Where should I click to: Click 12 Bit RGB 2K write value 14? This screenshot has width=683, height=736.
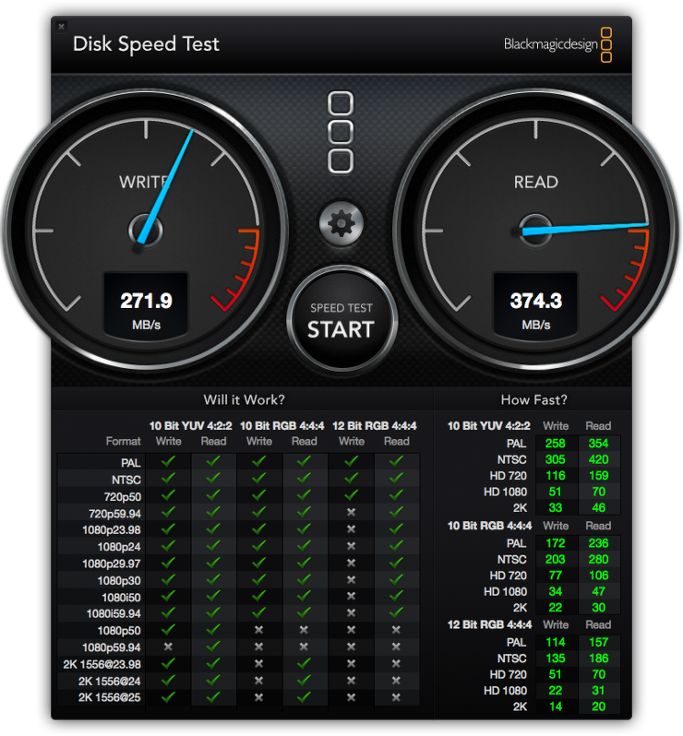pos(555,707)
